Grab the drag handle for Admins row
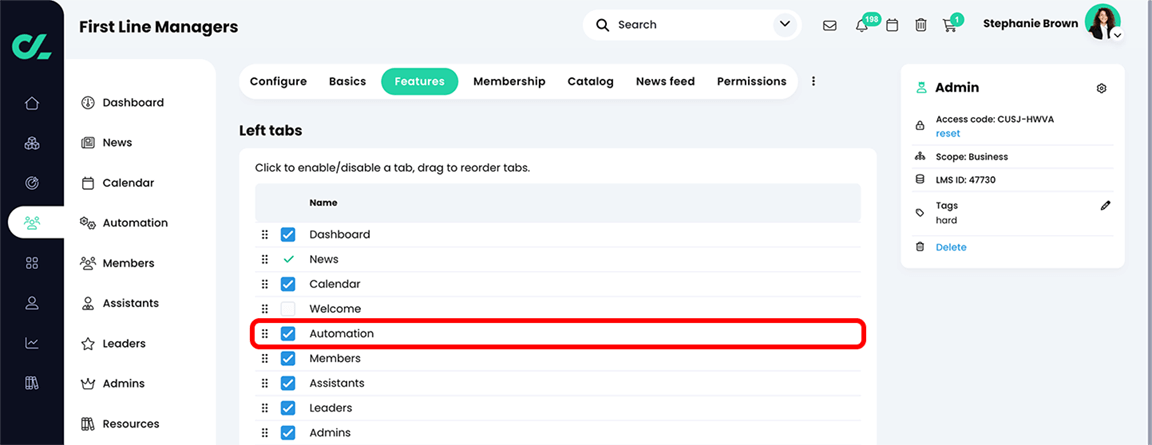The height and width of the screenshot is (445, 1152). [x=265, y=433]
